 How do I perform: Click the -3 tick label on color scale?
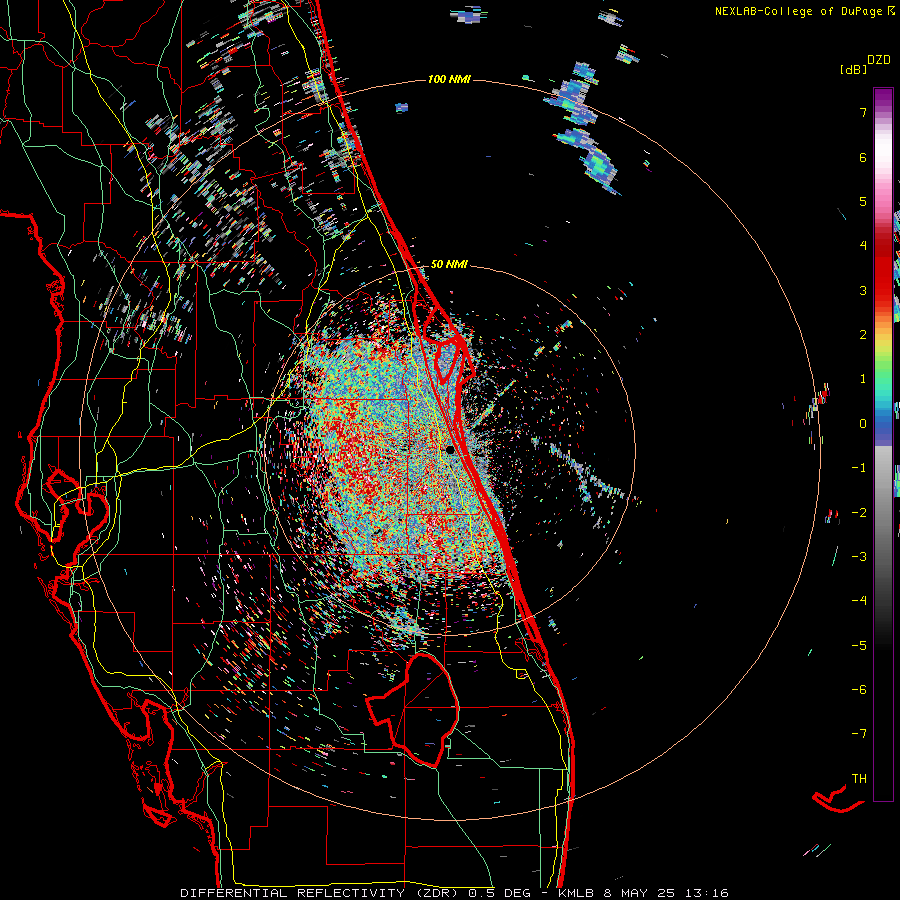859,557
